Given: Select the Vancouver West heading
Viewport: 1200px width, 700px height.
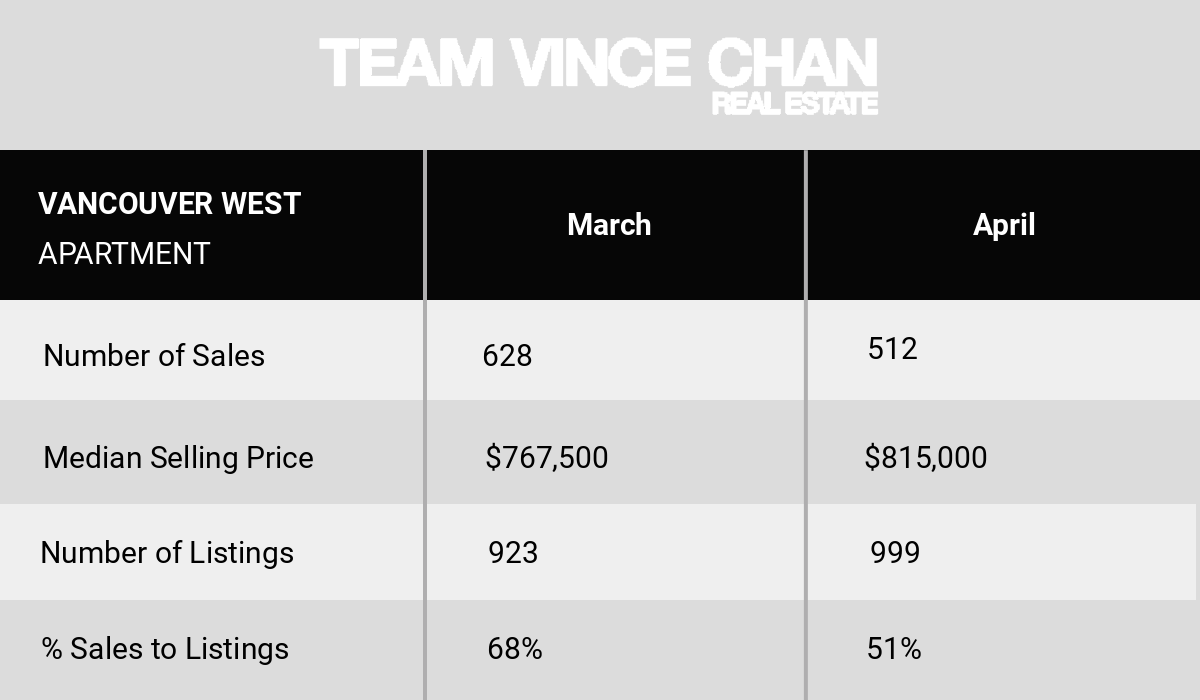Looking at the screenshot, I should pos(169,204).
